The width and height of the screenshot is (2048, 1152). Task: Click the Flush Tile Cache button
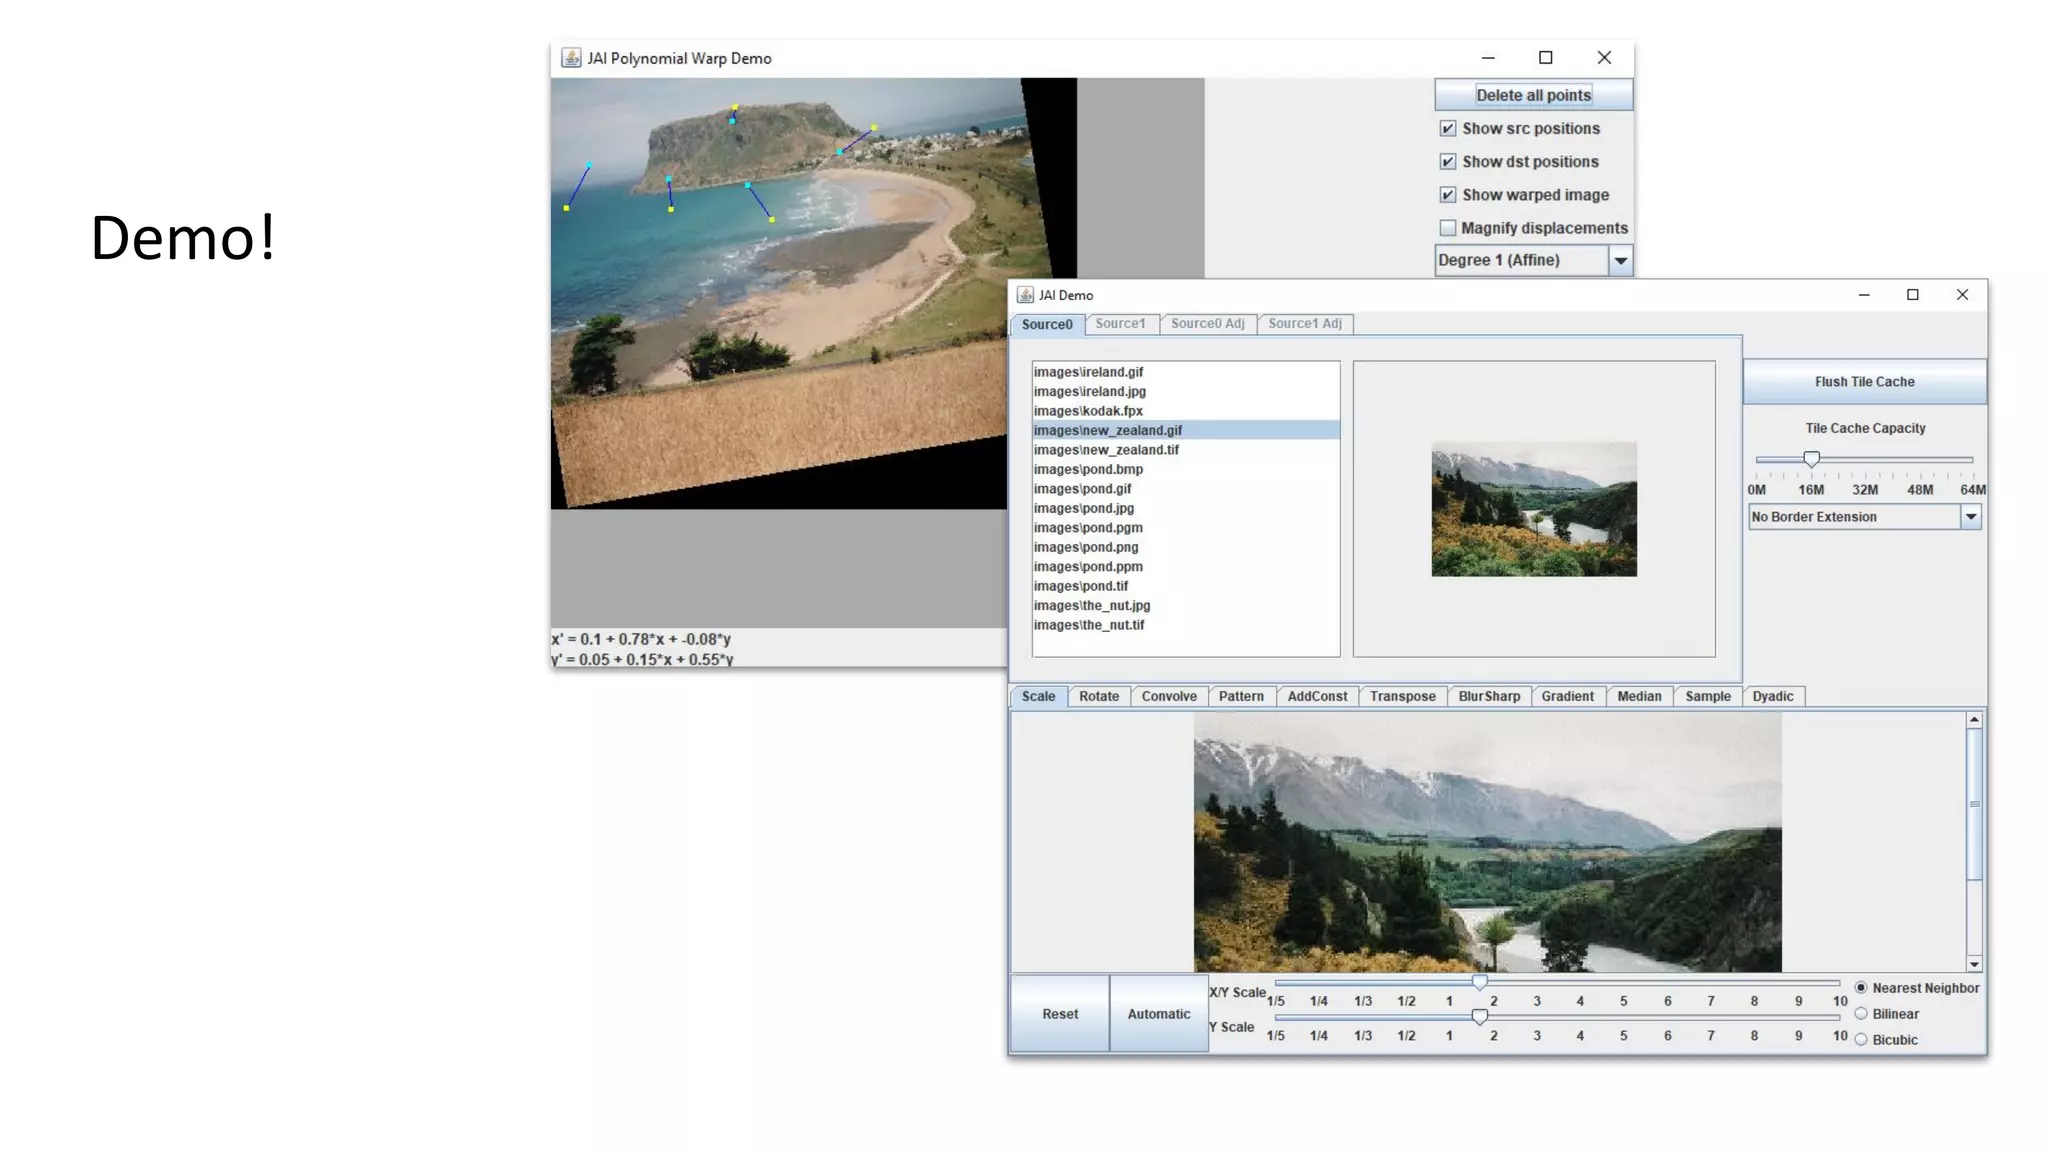[1864, 382]
